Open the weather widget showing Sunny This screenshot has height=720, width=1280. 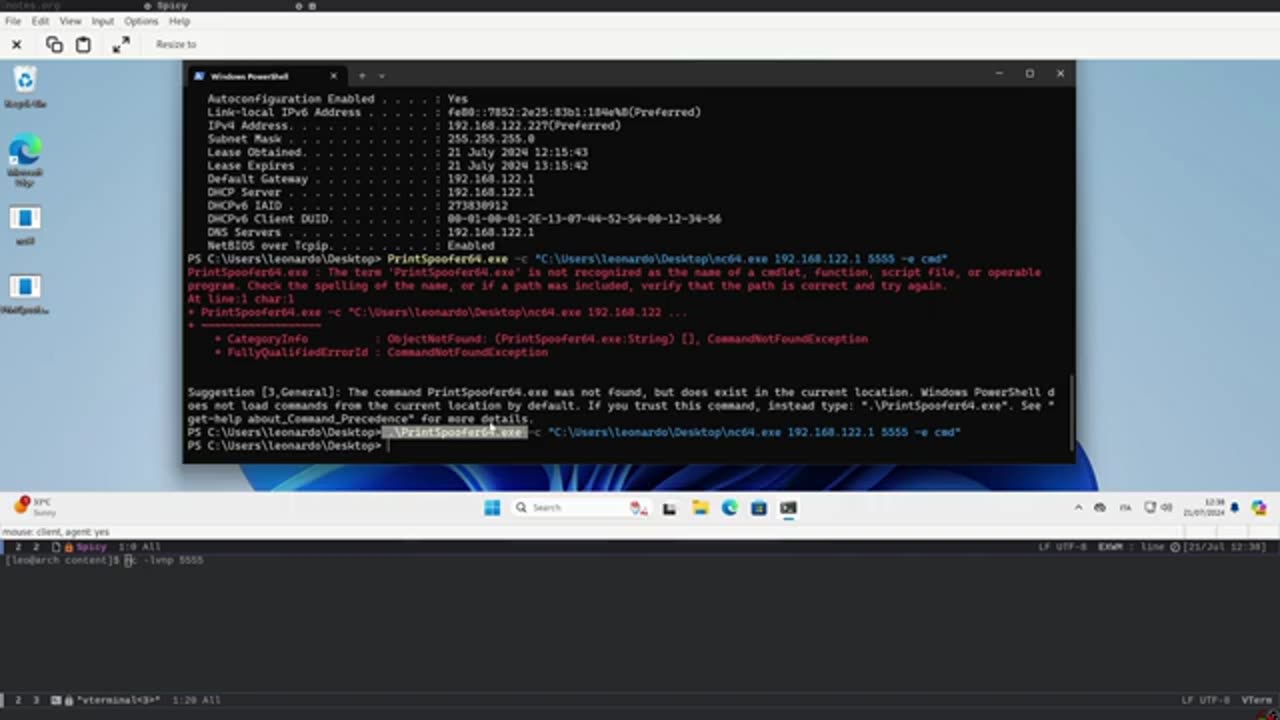pyautogui.click(x=36, y=507)
